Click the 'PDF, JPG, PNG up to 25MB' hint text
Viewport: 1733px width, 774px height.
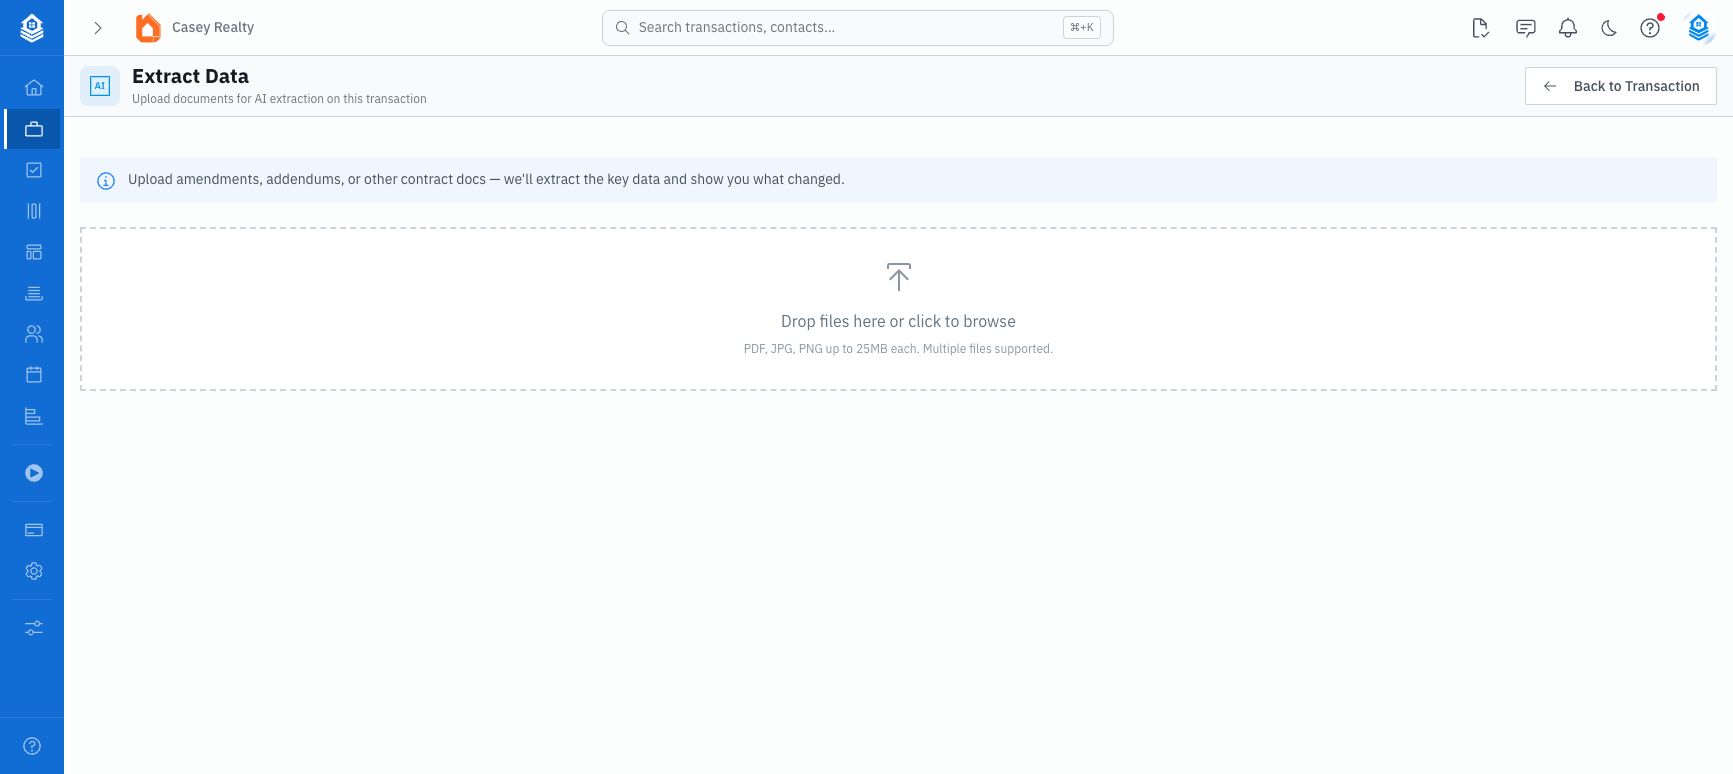click(898, 349)
